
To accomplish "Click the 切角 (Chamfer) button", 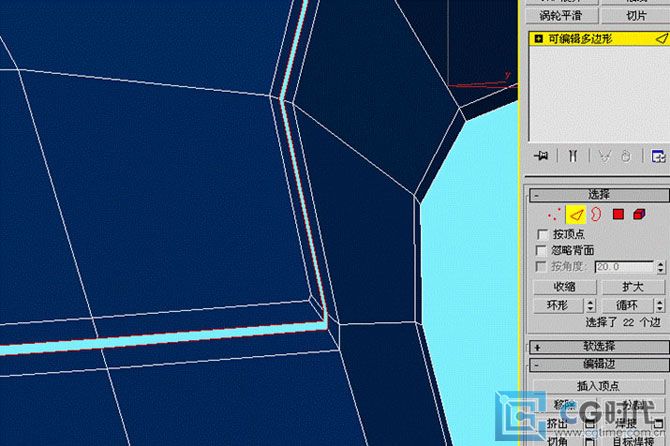I will 558,441.
